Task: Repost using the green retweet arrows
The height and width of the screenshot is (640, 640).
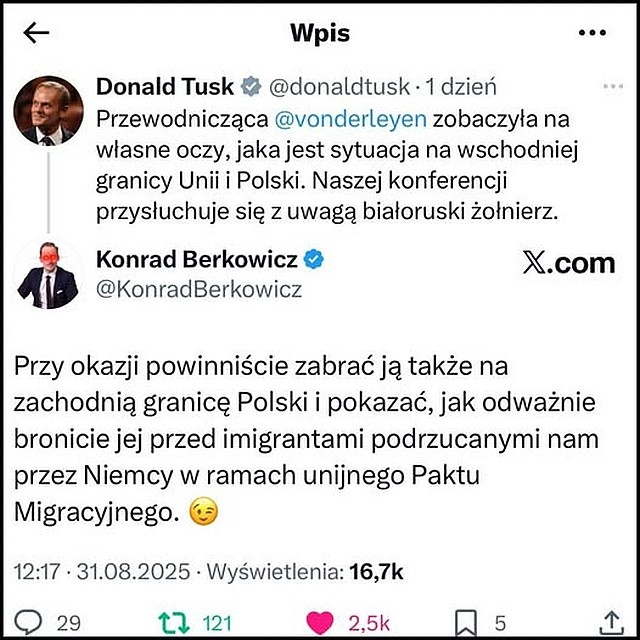Action: 174,623
